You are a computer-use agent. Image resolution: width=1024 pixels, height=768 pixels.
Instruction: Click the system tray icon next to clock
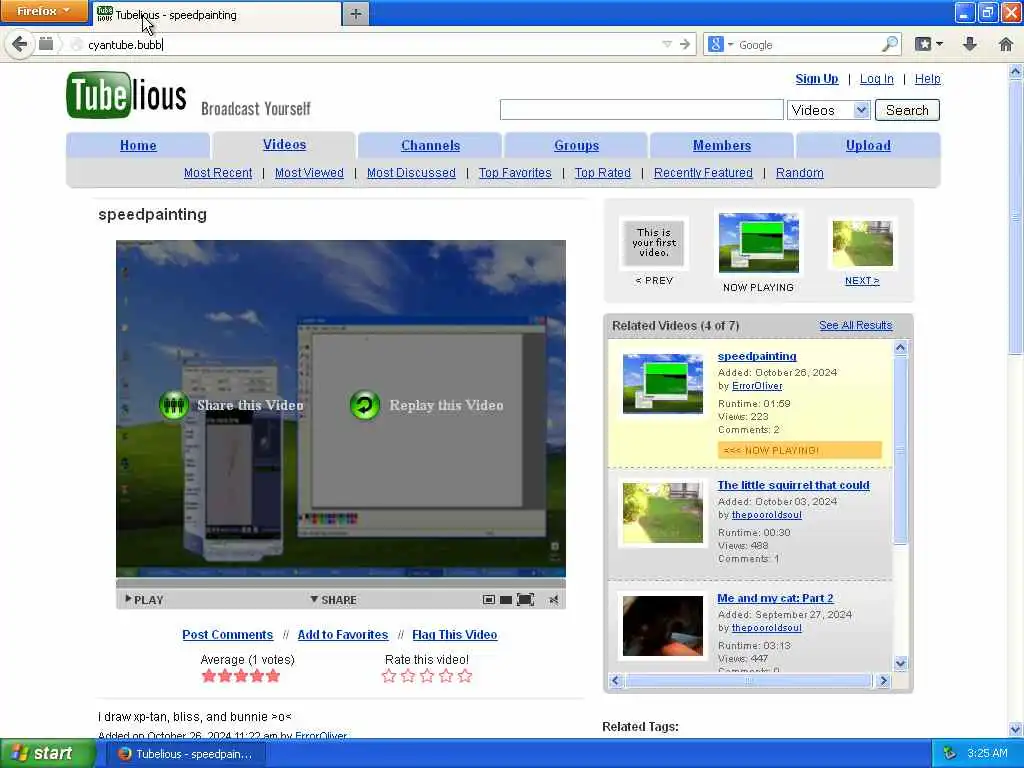point(950,754)
